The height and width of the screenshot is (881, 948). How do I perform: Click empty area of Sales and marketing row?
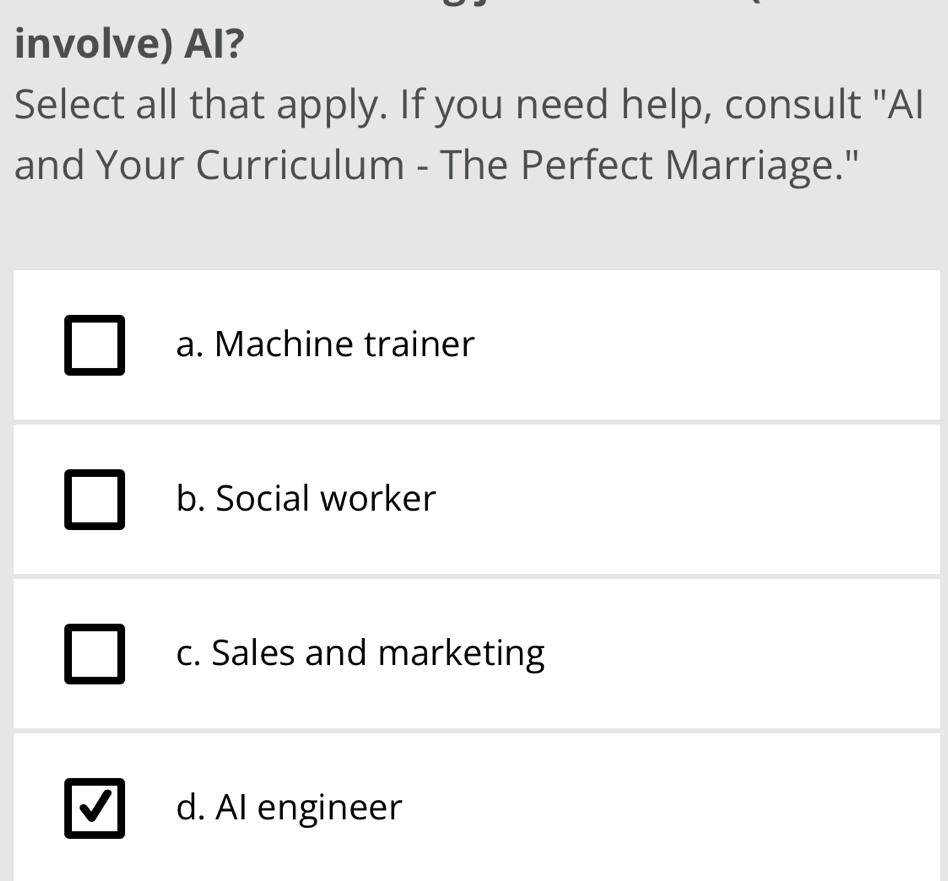[740, 654]
